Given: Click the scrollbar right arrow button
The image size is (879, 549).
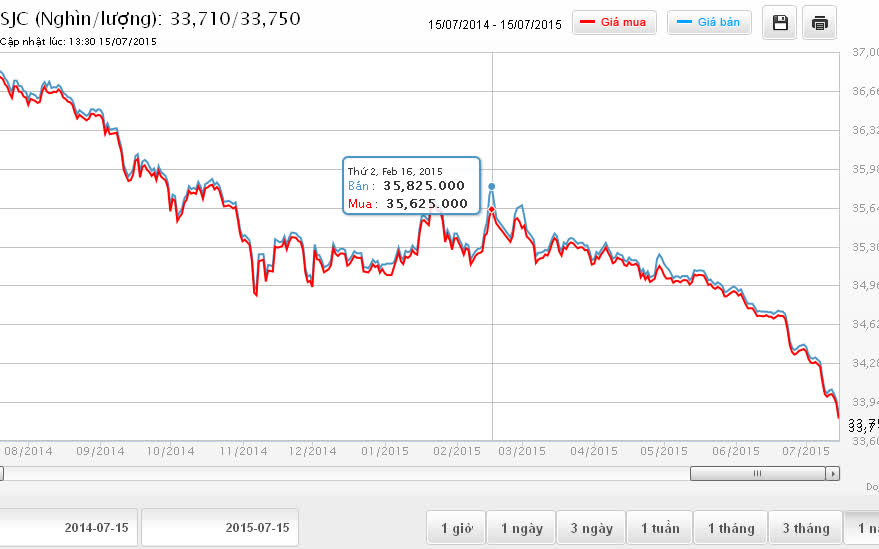Looking at the screenshot, I should point(832,474).
